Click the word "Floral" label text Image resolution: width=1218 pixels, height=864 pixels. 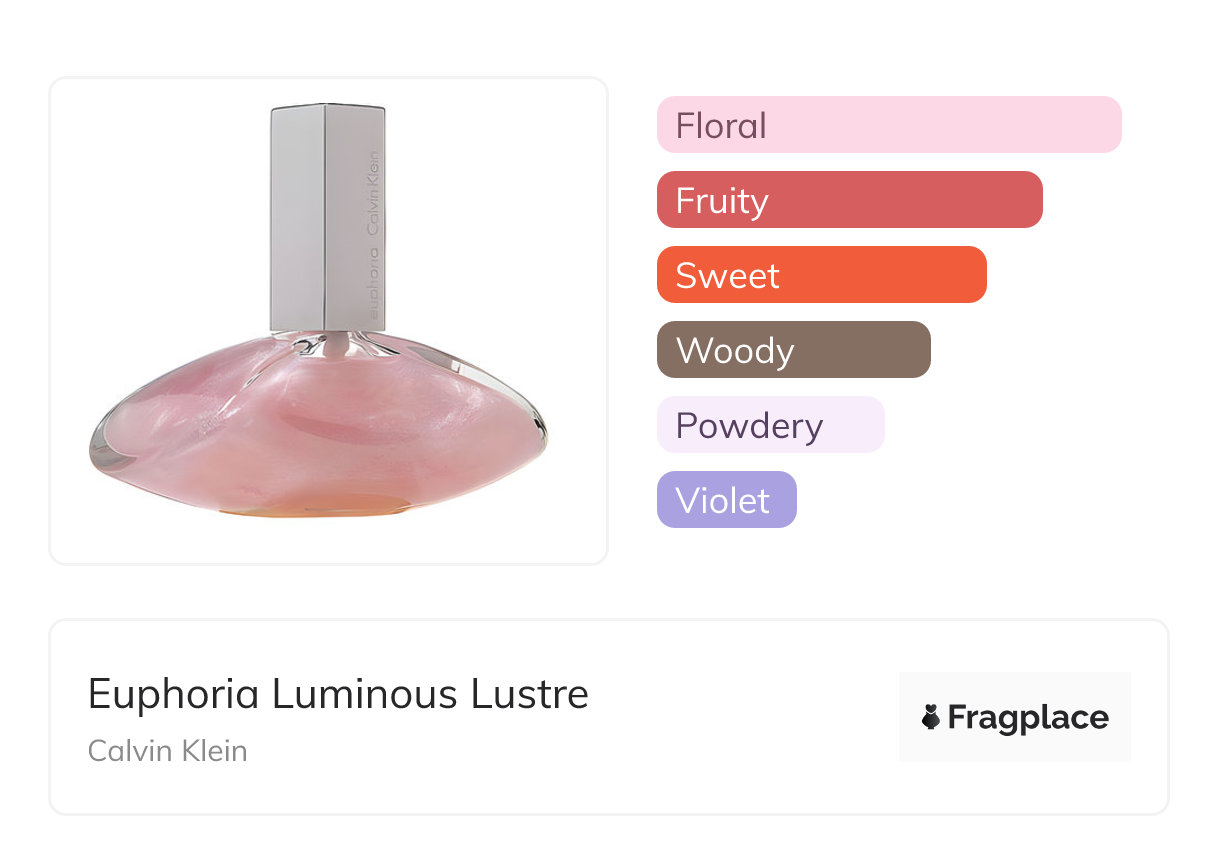[x=721, y=126]
